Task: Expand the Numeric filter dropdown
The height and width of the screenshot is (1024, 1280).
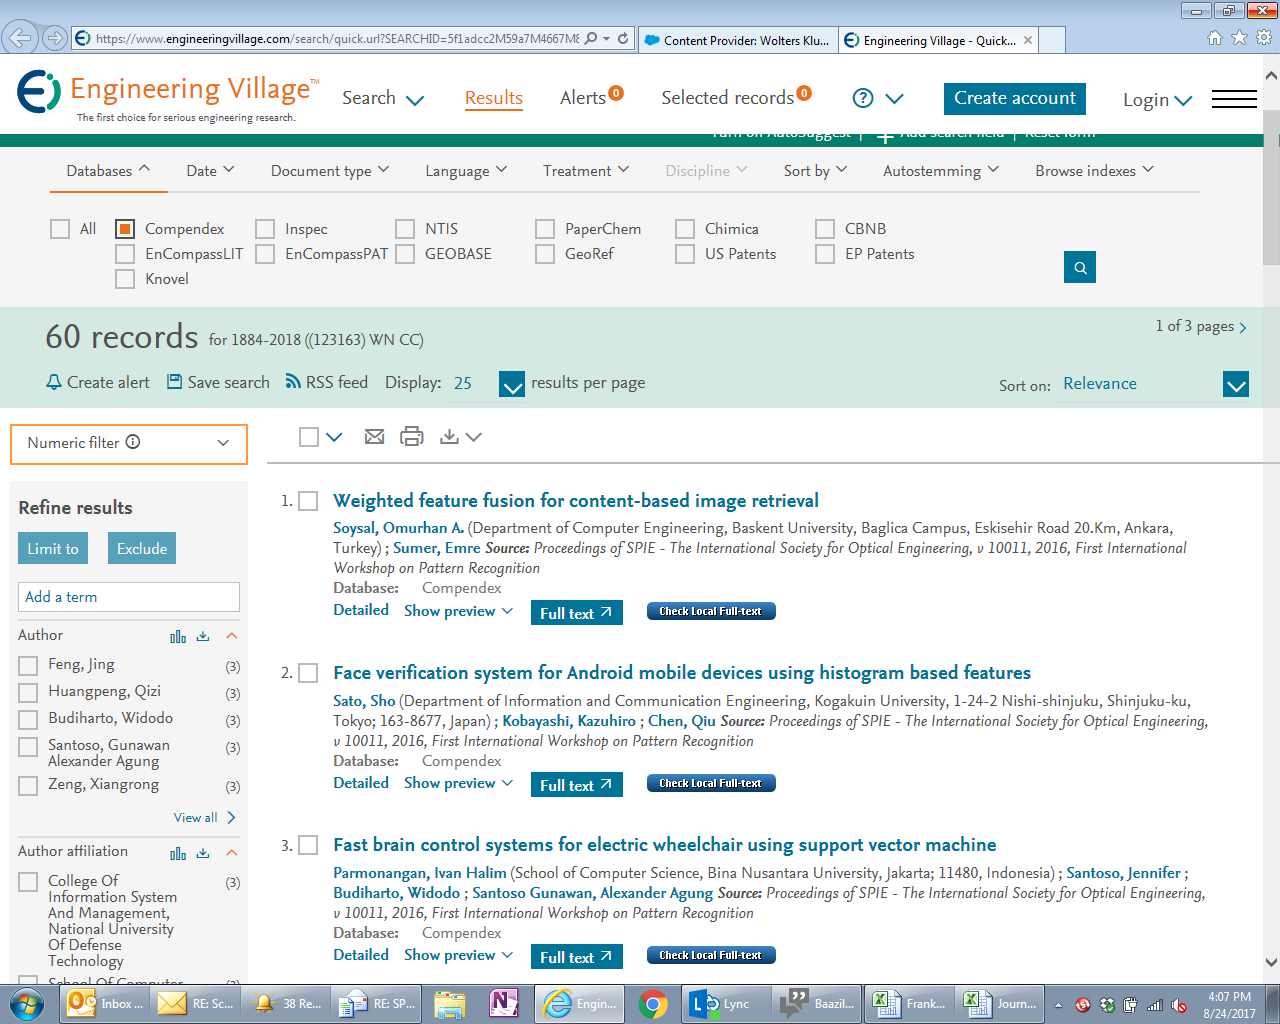Action: [128, 443]
